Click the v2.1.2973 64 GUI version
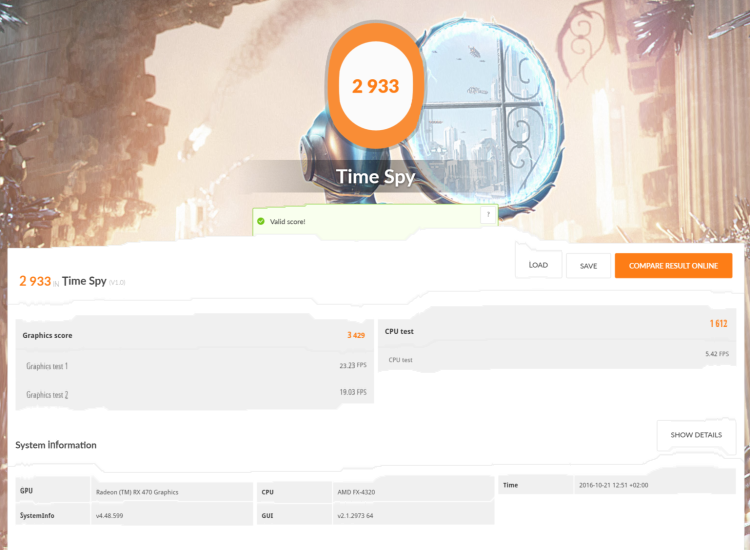The height and width of the screenshot is (550, 750). coord(355,516)
